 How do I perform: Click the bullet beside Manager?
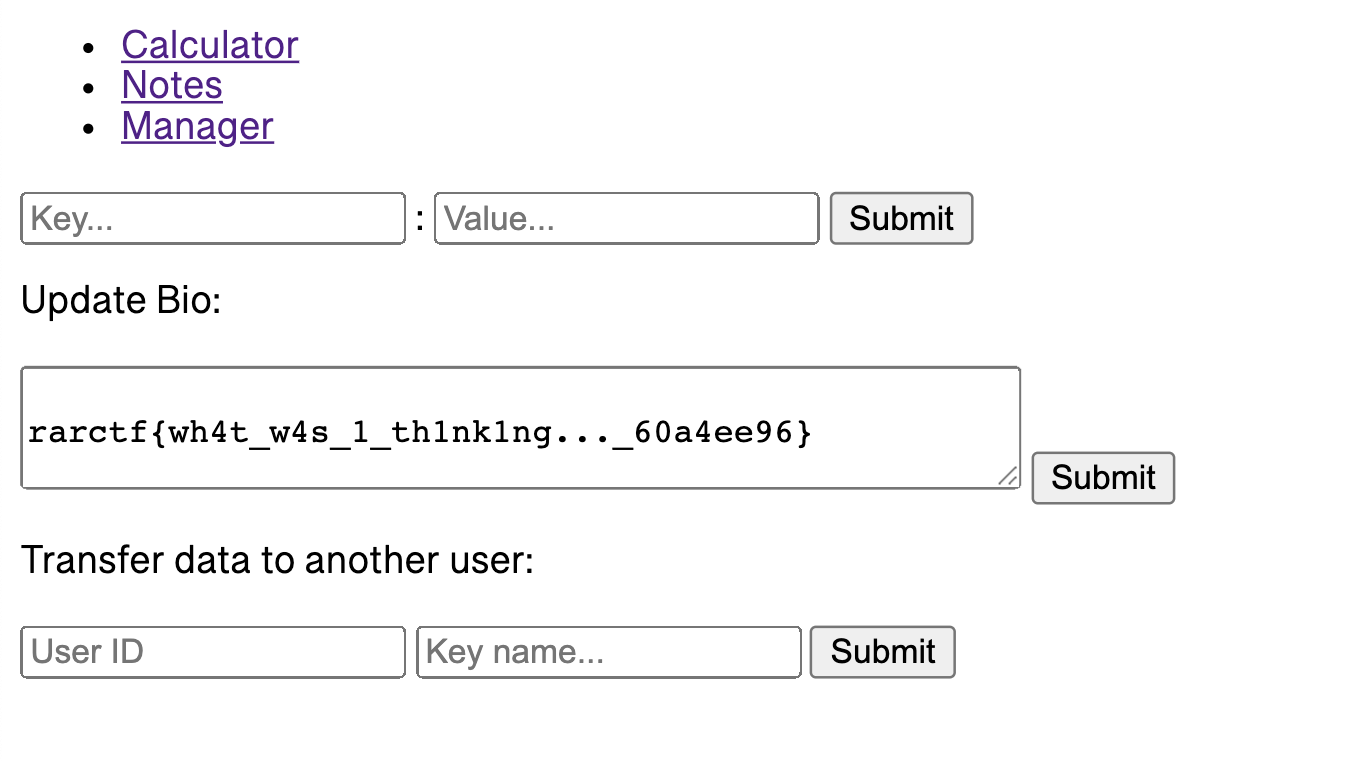[90, 129]
